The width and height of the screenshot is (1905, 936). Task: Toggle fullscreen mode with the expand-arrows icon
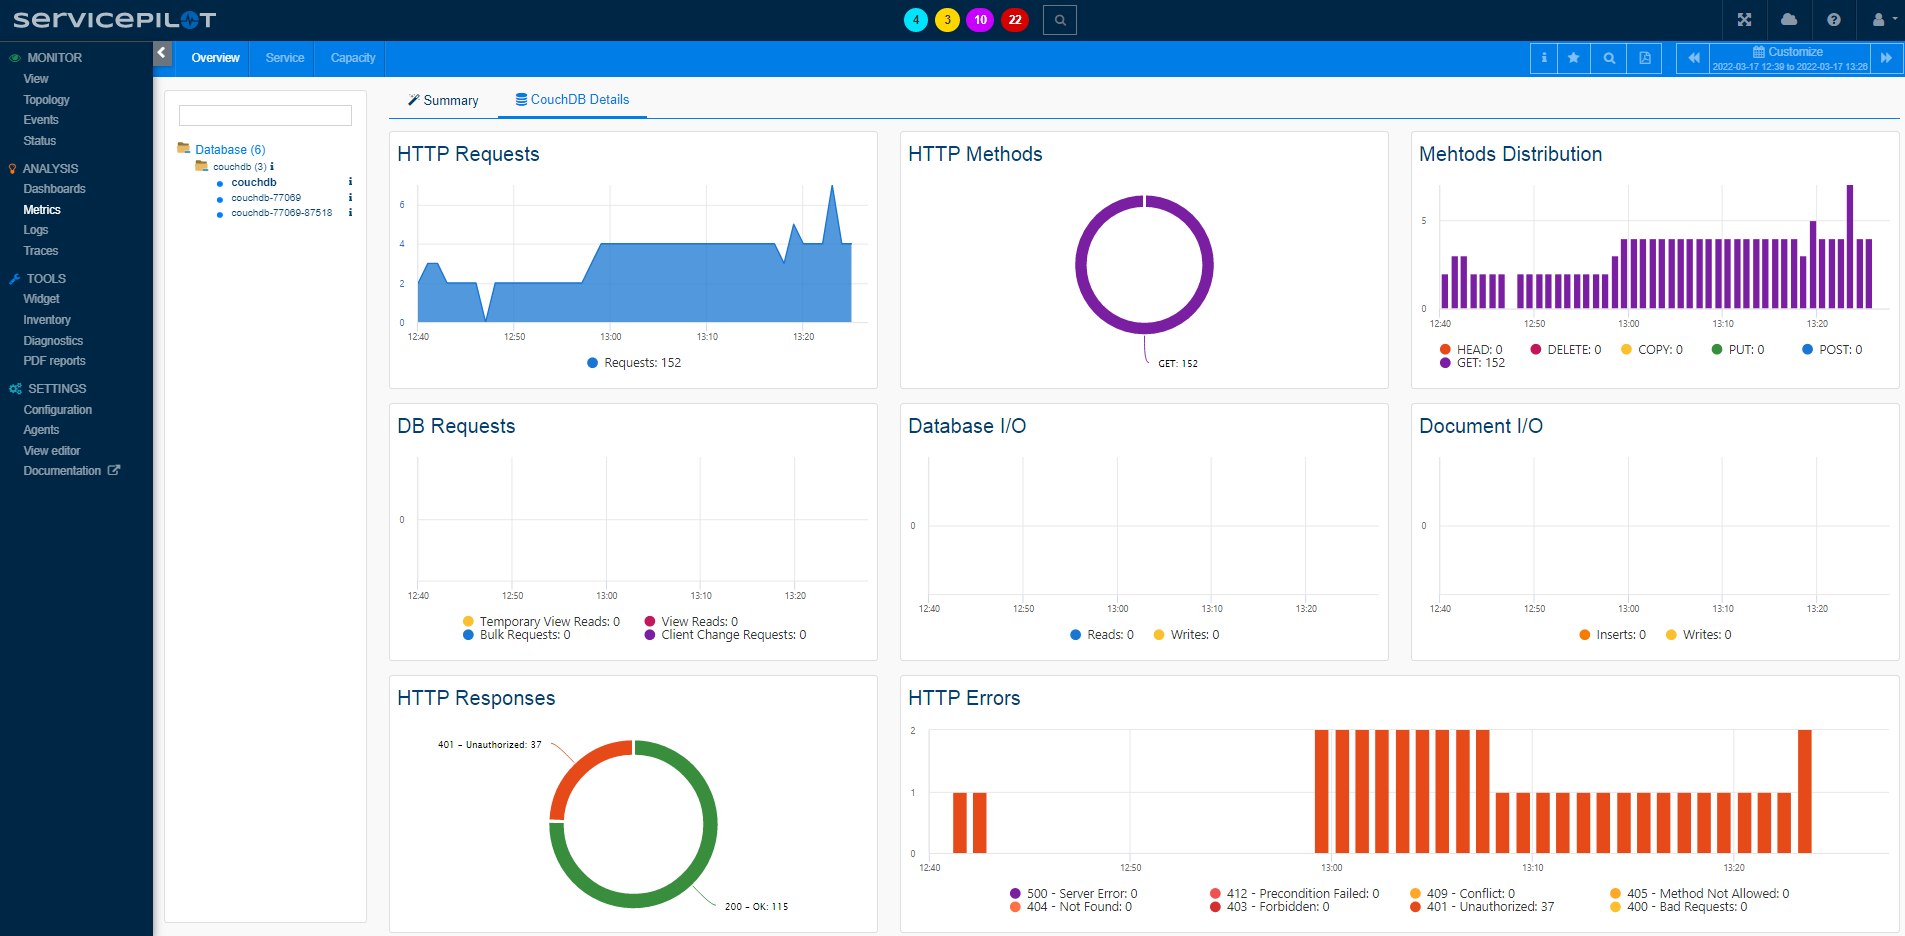tap(1744, 20)
